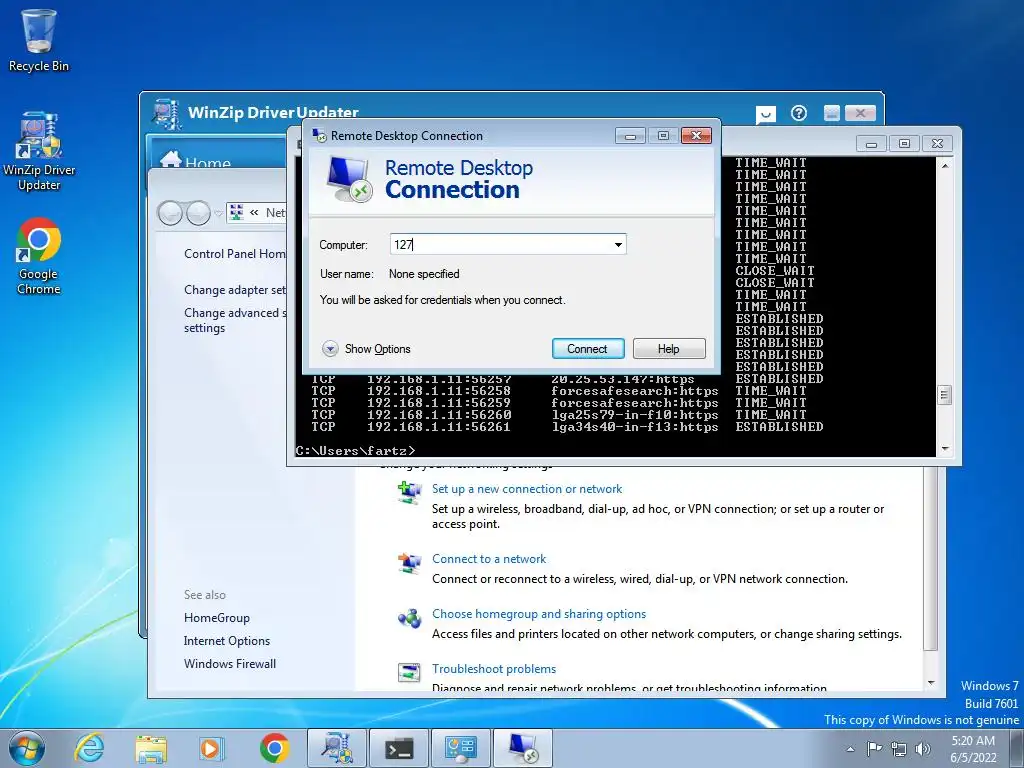This screenshot has height=768, width=1024.
Task: Open Internet Explorer from taskbar
Action: (x=89, y=748)
